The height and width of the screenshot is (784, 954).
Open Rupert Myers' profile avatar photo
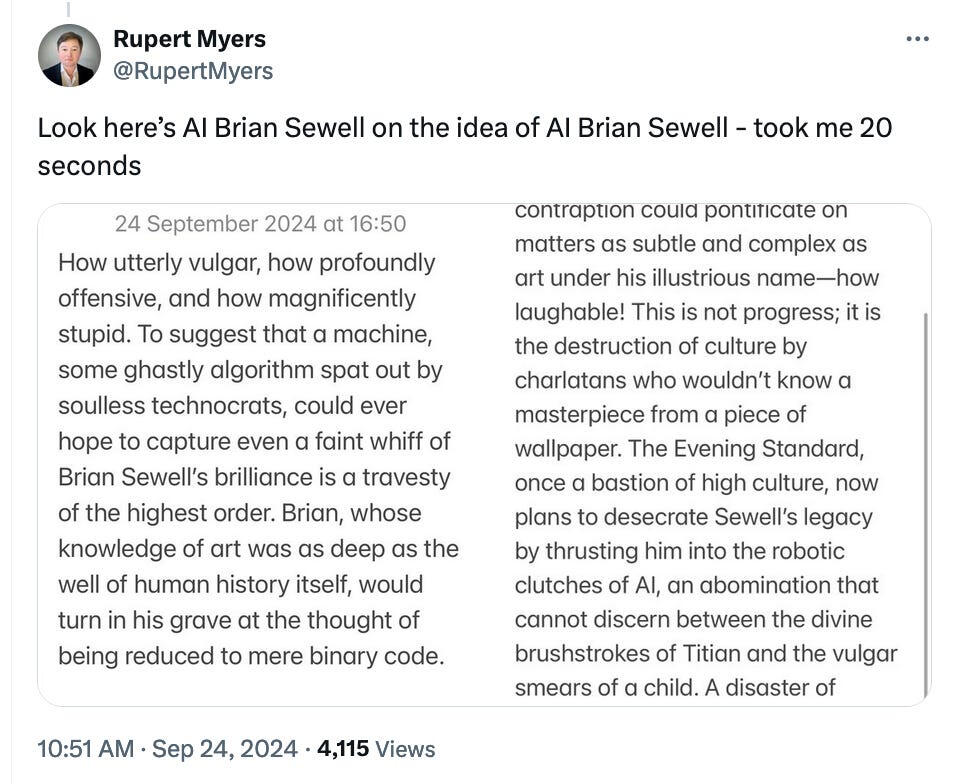tap(69, 55)
